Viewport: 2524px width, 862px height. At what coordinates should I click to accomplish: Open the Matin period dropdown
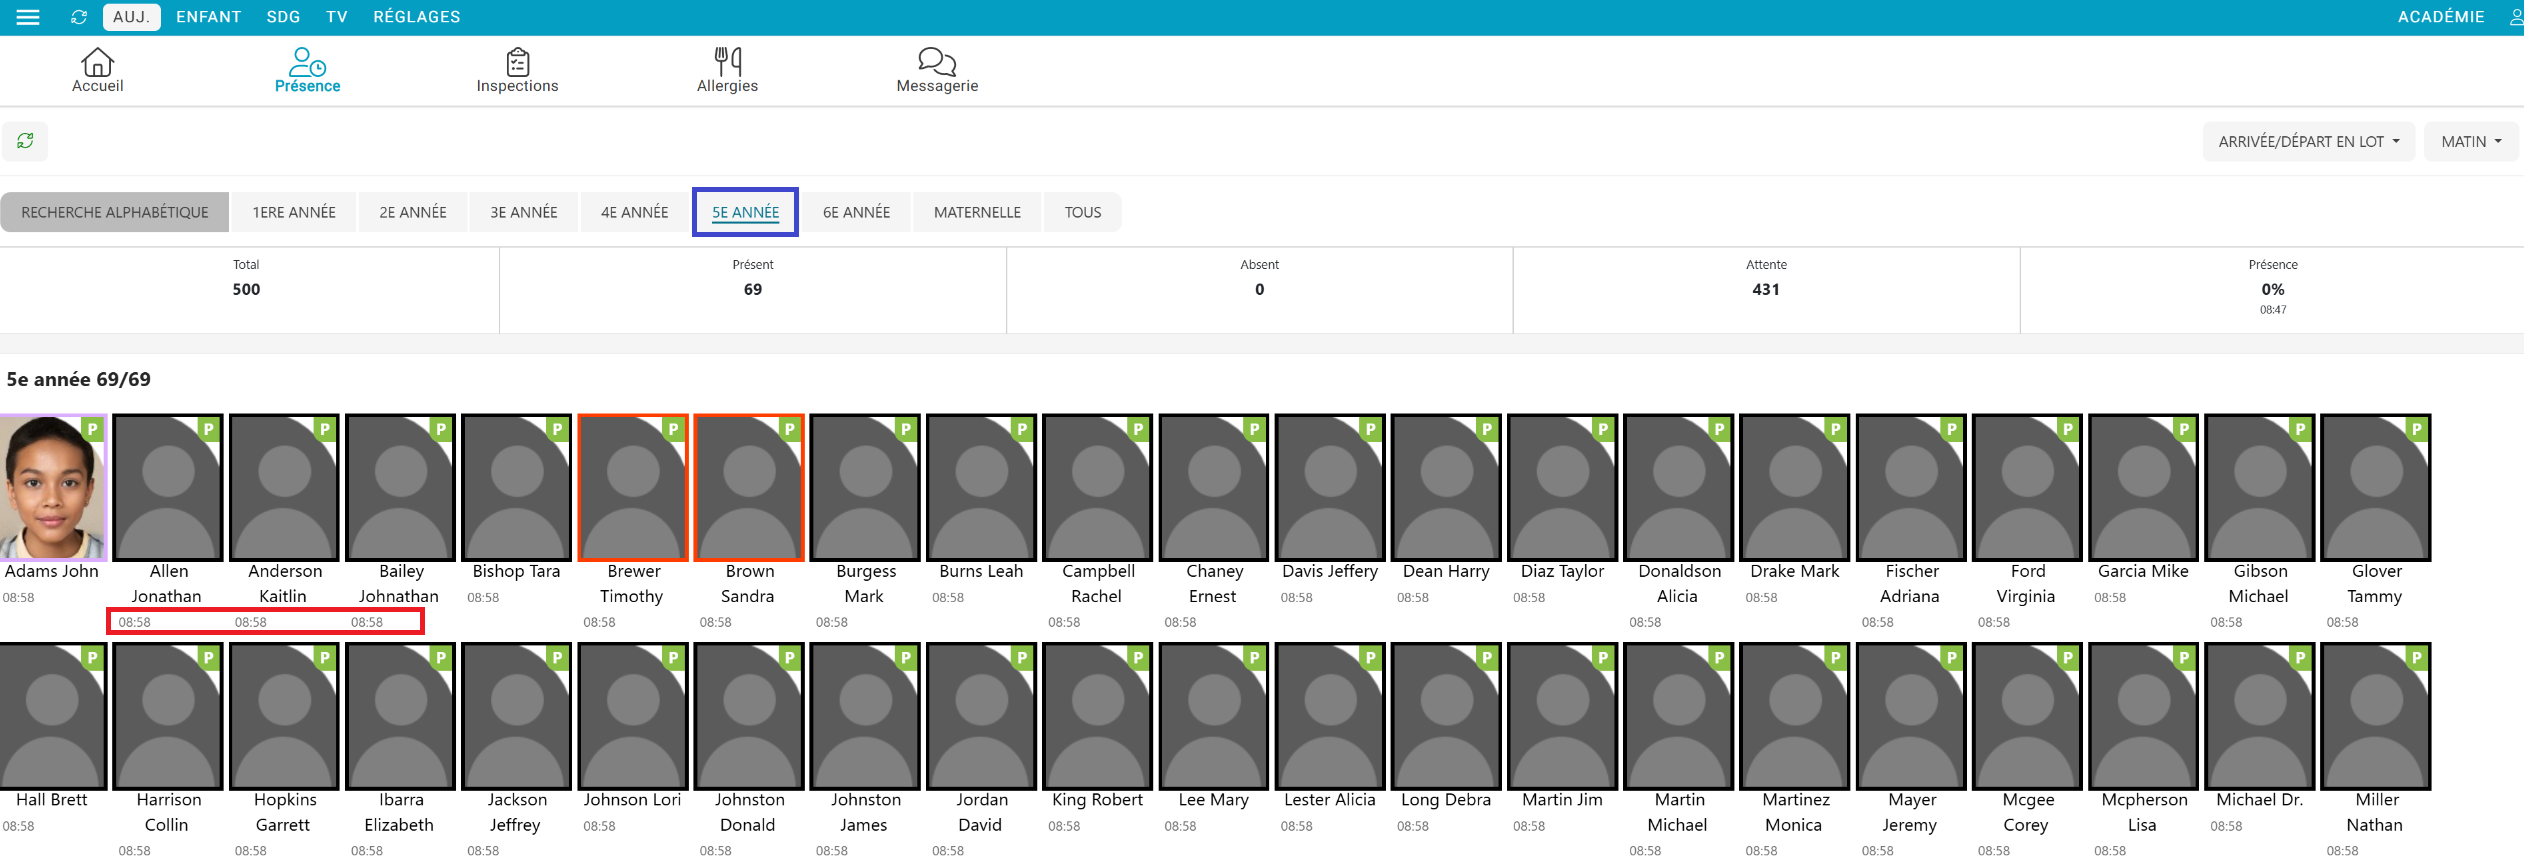2471,142
